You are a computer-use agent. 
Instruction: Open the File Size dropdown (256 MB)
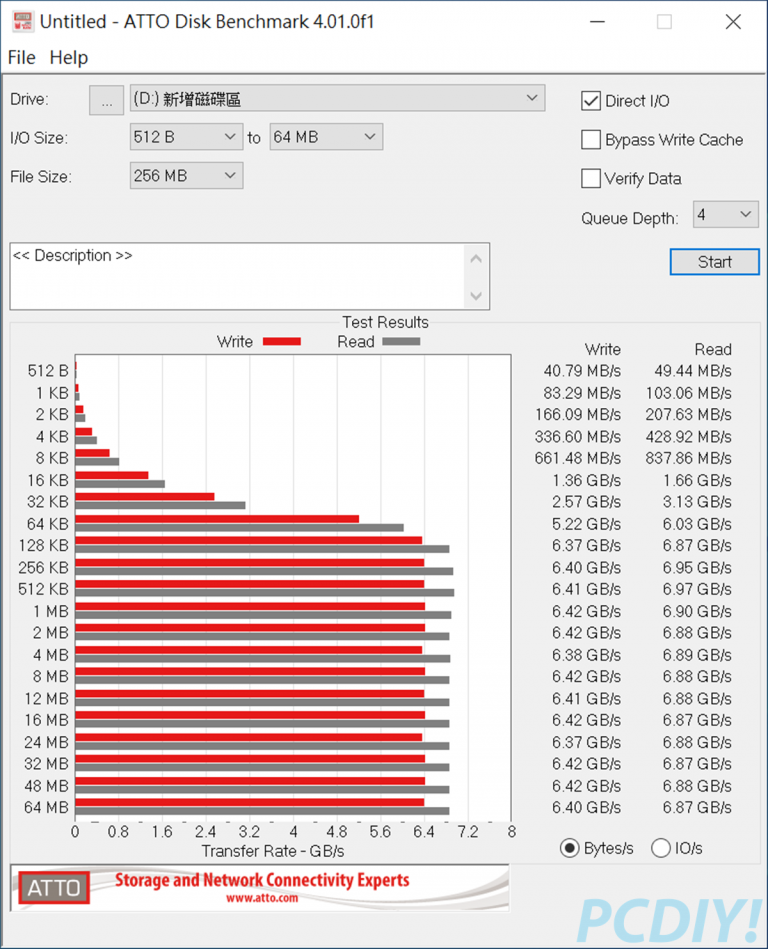(186, 176)
